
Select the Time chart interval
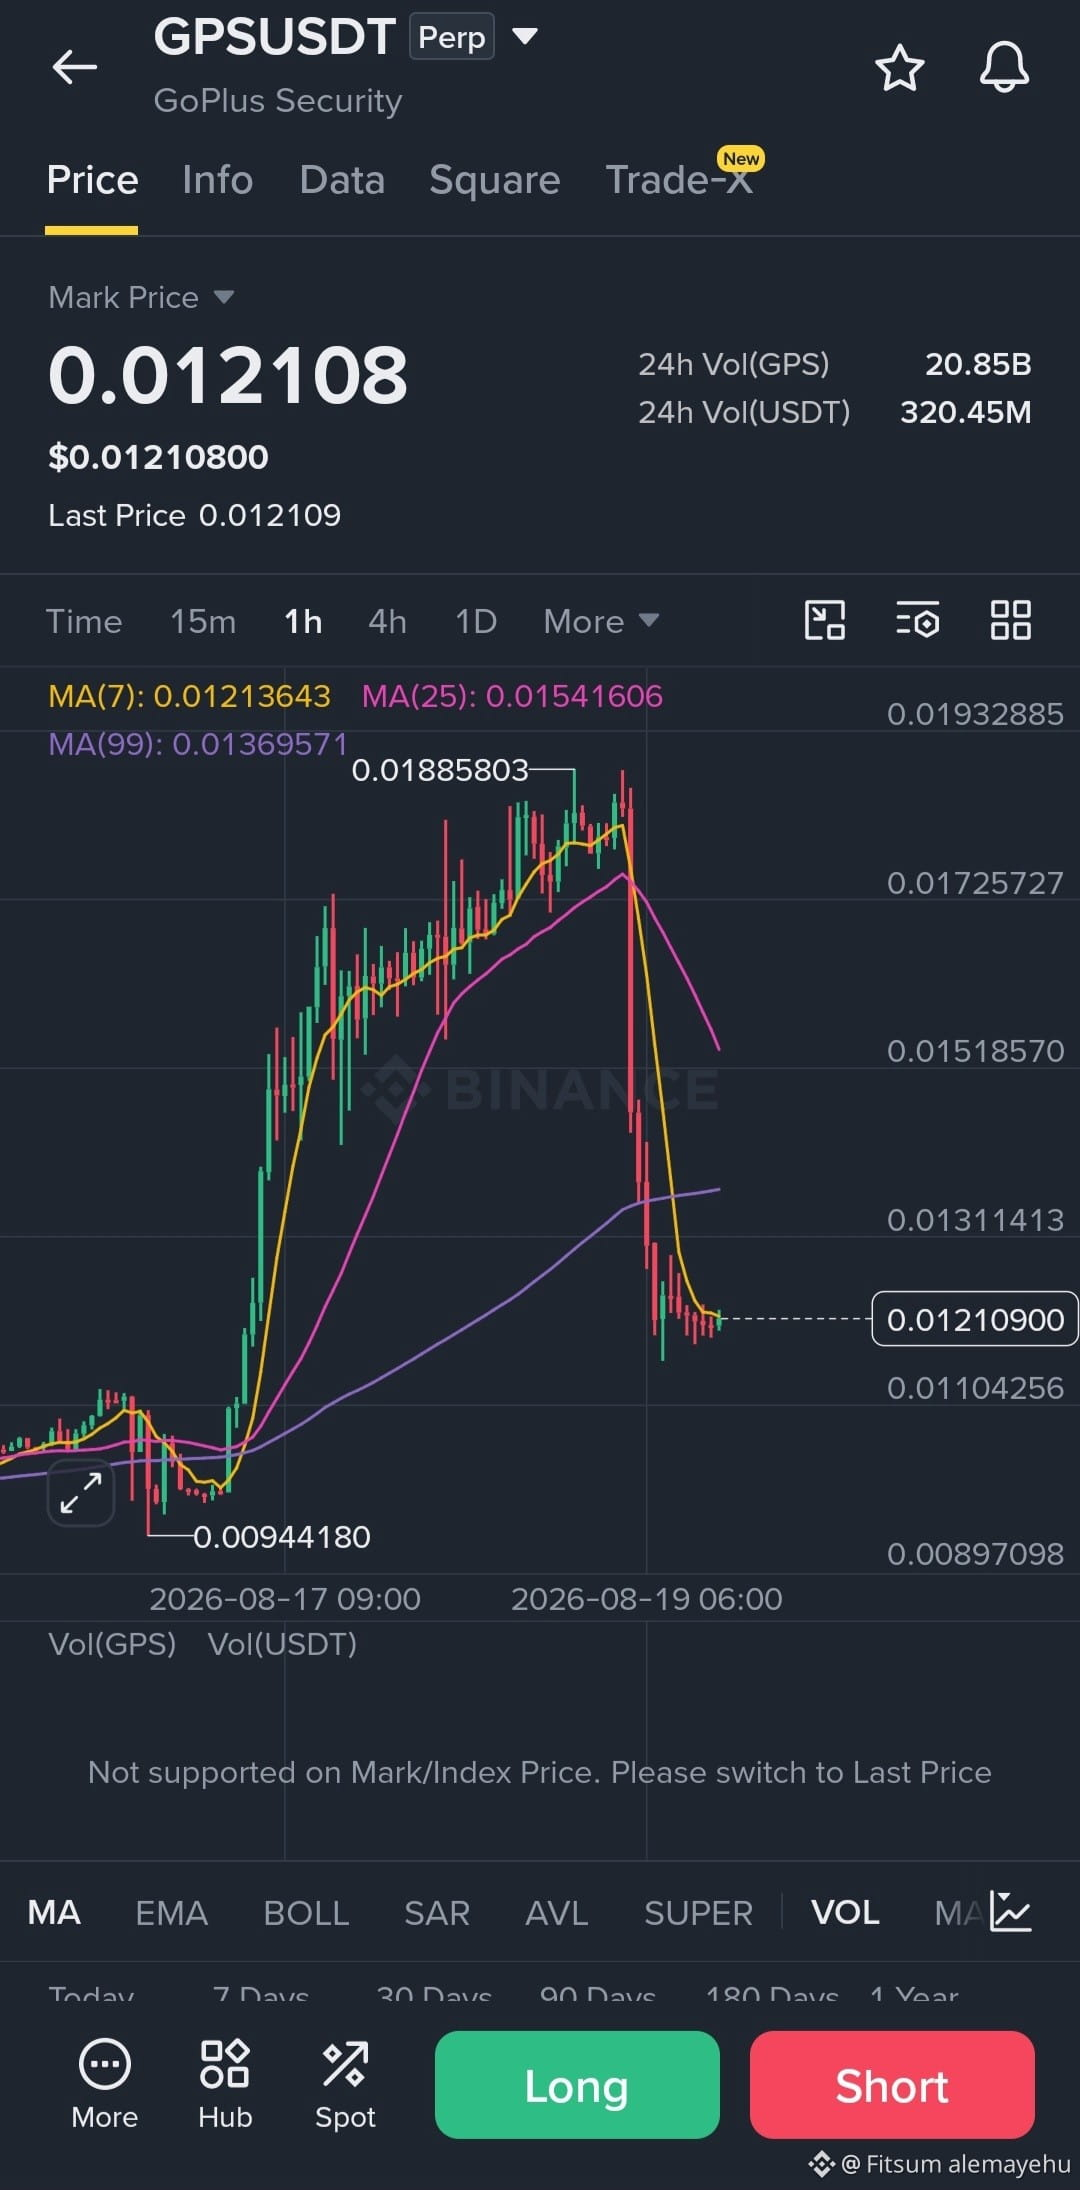(84, 621)
